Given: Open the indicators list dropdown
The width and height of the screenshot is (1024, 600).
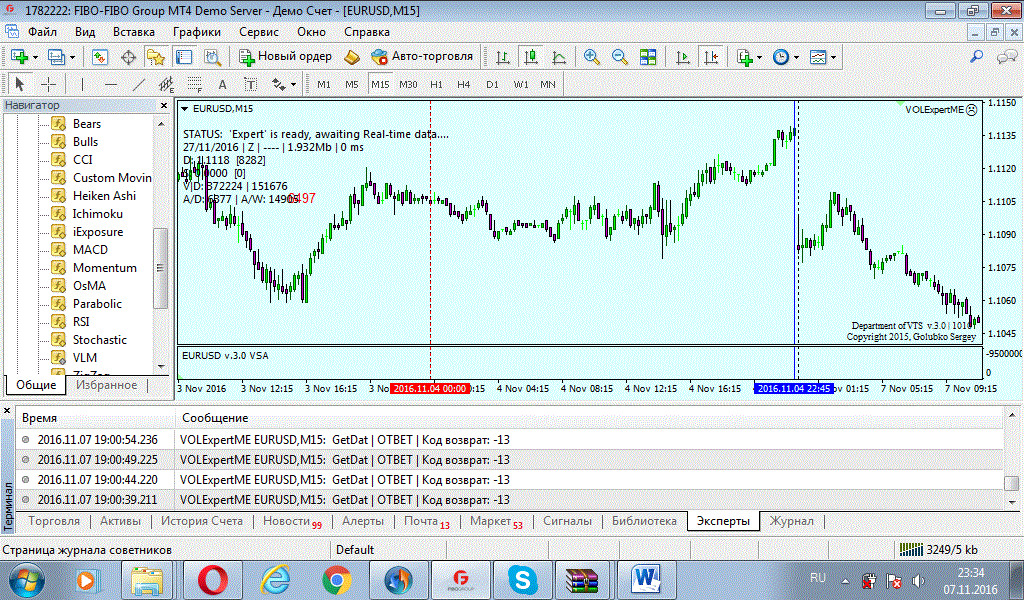Looking at the screenshot, I should pyautogui.click(x=749, y=57).
